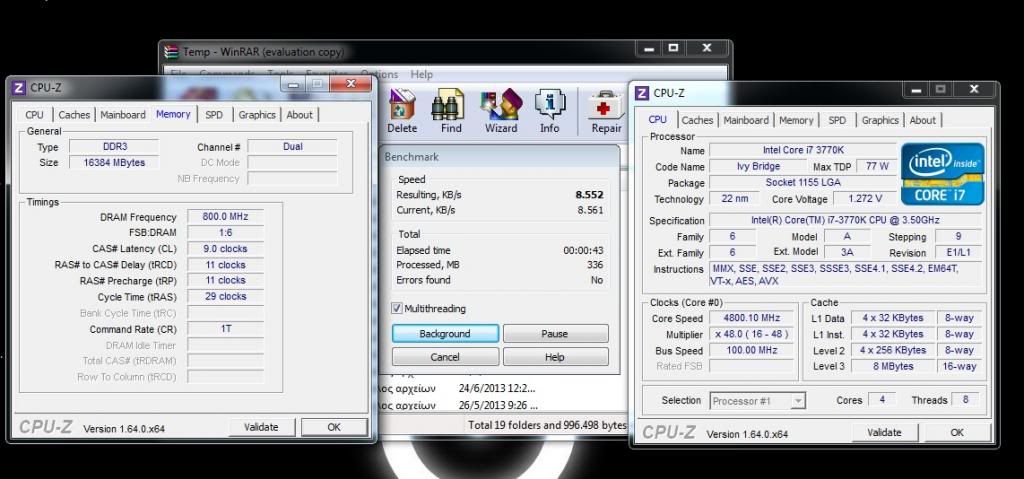
Task: Click WinRAR status text Total 19 folders
Action: point(547,425)
